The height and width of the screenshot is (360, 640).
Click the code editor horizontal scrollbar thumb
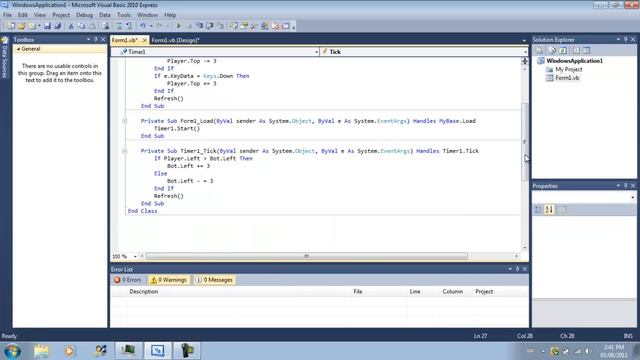click(x=307, y=256)
